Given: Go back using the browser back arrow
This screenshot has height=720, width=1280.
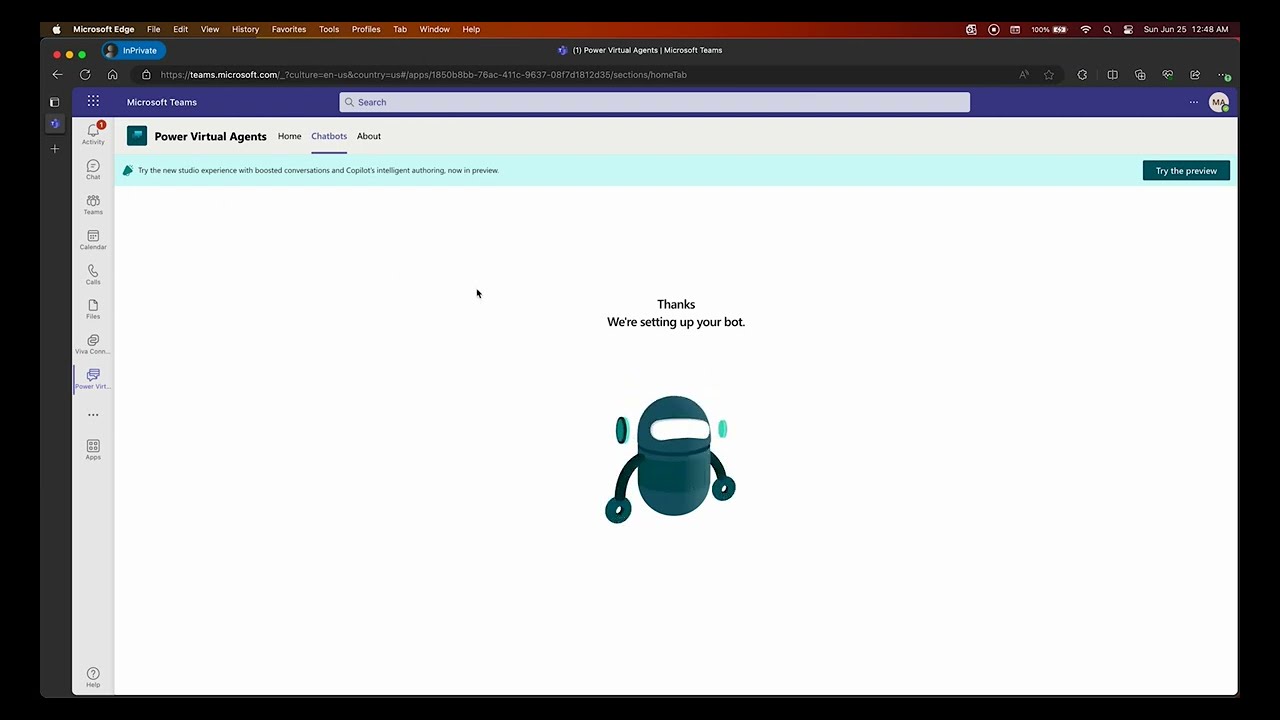Looking at the screenshot, I should (57, 74).
